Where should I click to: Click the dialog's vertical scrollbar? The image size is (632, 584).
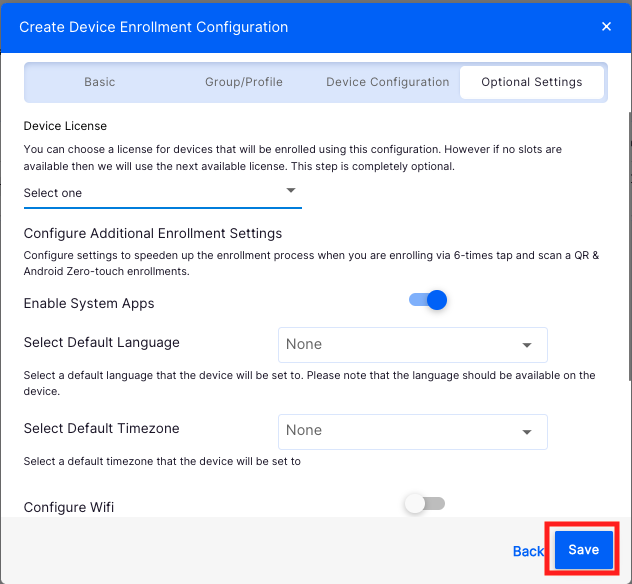click(630, 246)
